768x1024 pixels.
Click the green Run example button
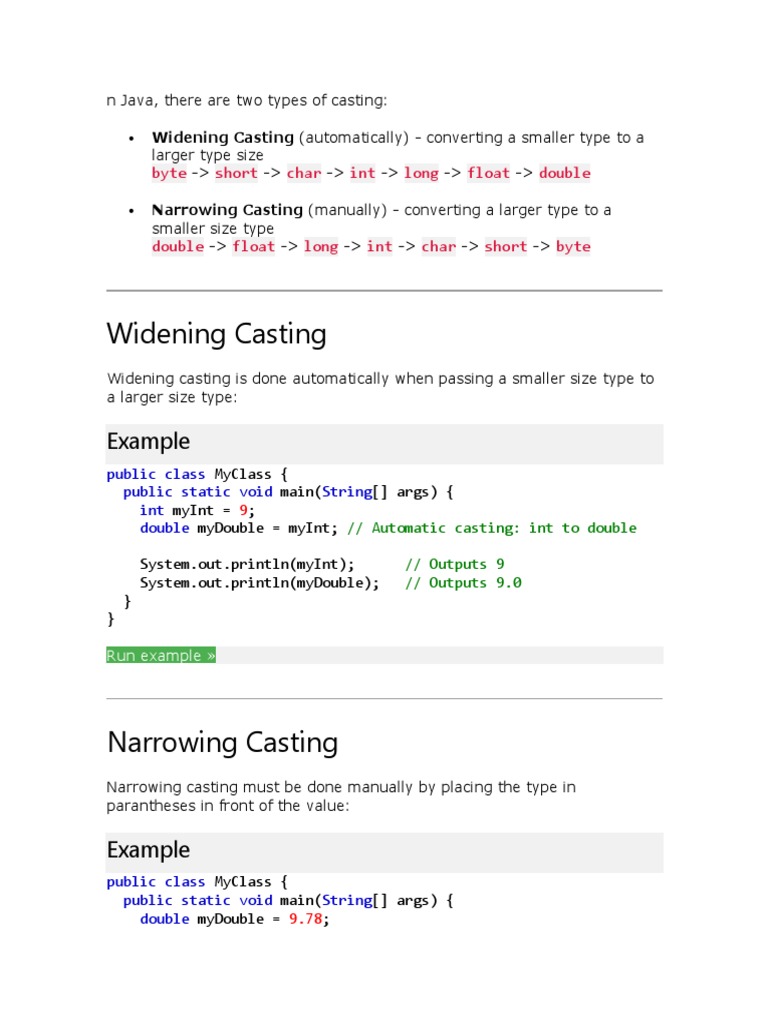(x=161, y=656)
